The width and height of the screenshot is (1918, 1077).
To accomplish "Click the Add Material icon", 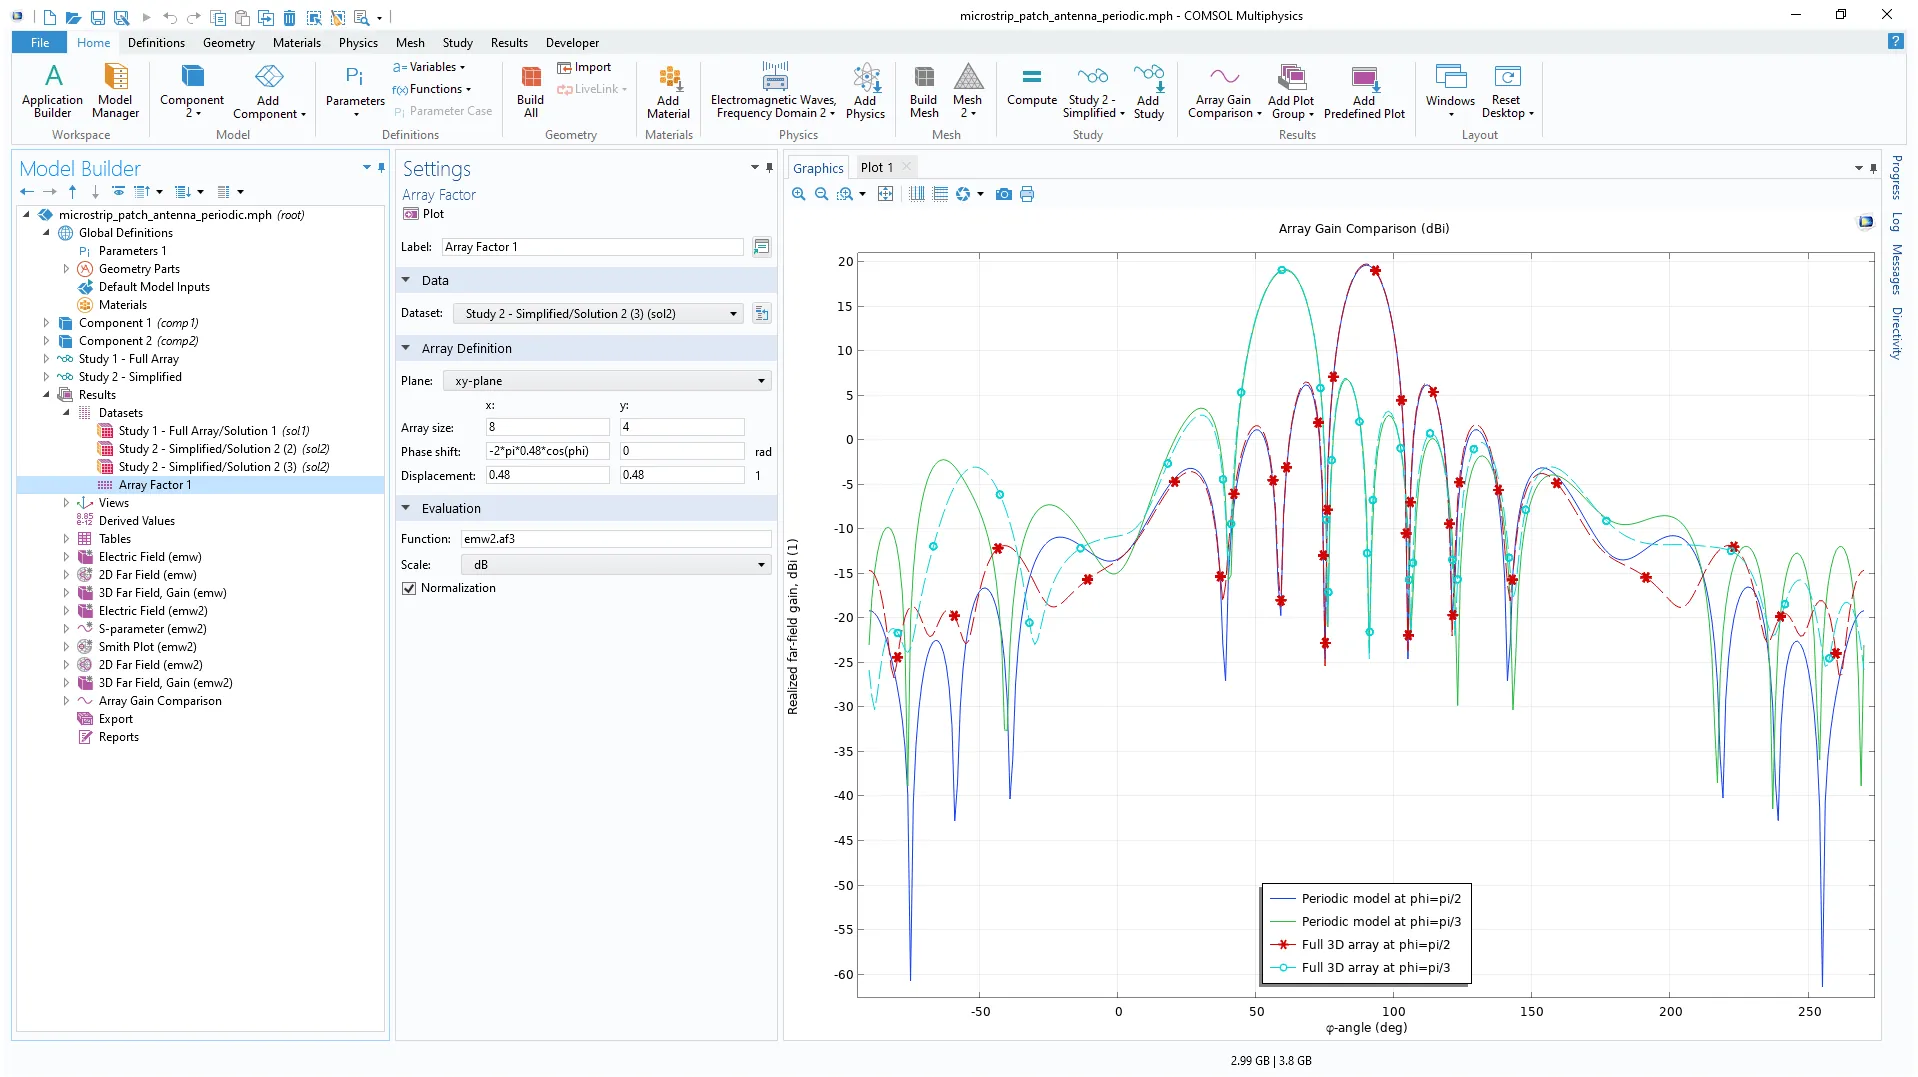I will tap(668, 90).
